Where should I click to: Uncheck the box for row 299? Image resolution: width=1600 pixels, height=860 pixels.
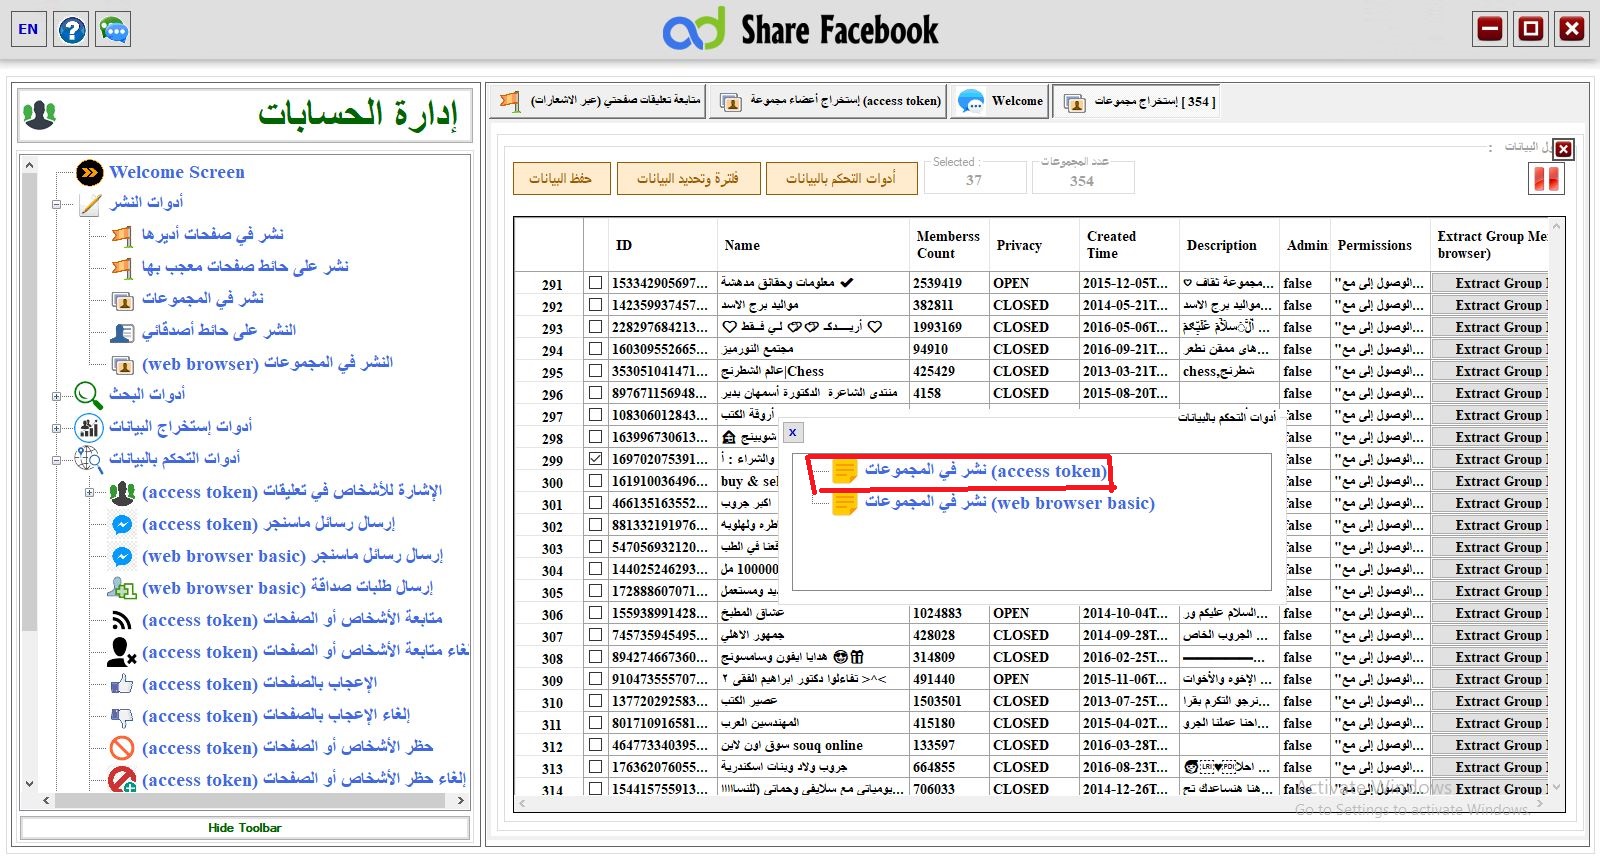click(596, 459)
